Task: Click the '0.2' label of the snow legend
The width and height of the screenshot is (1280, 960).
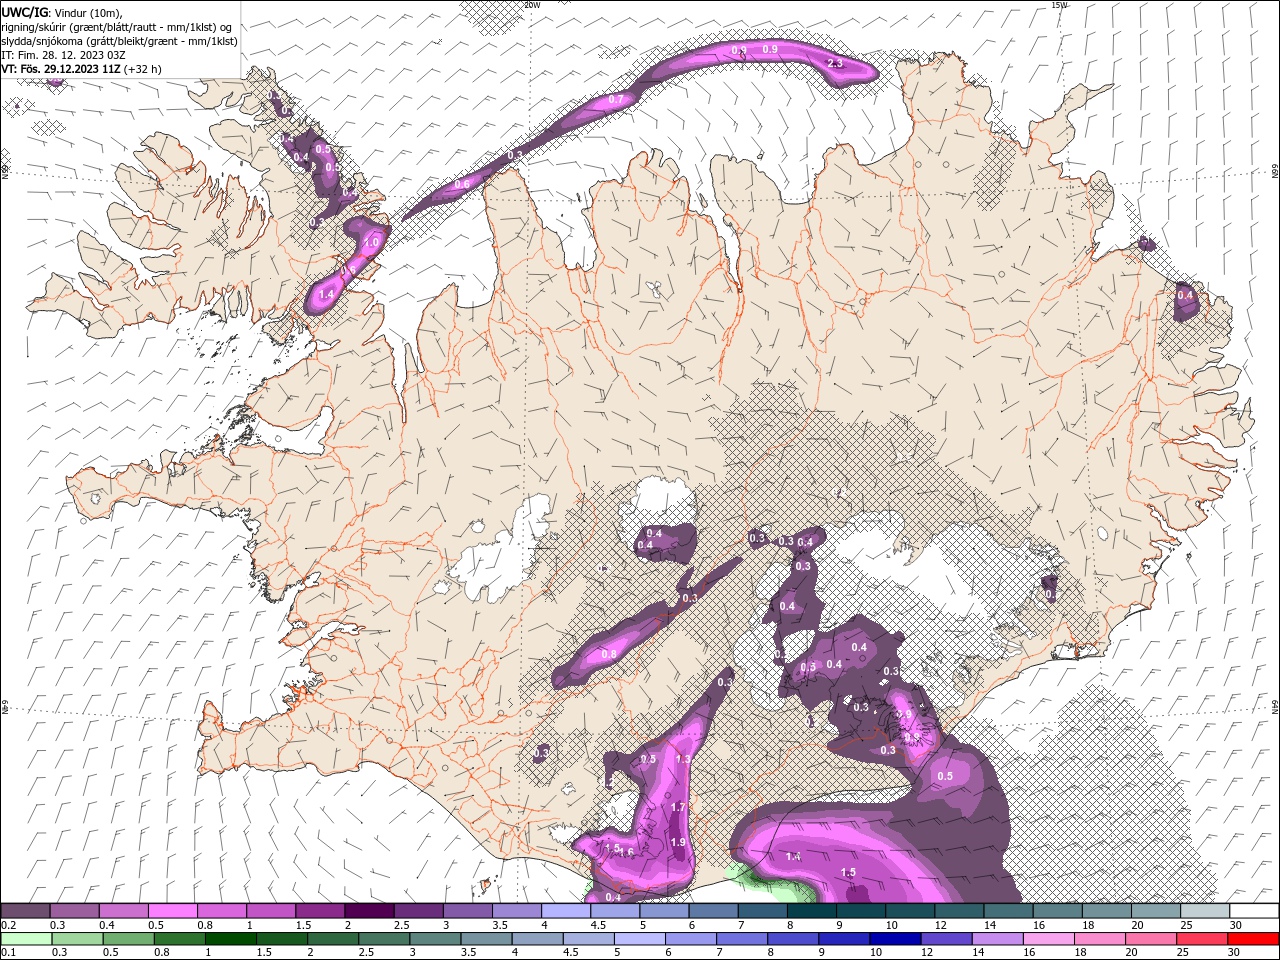Action: [9, 925]
